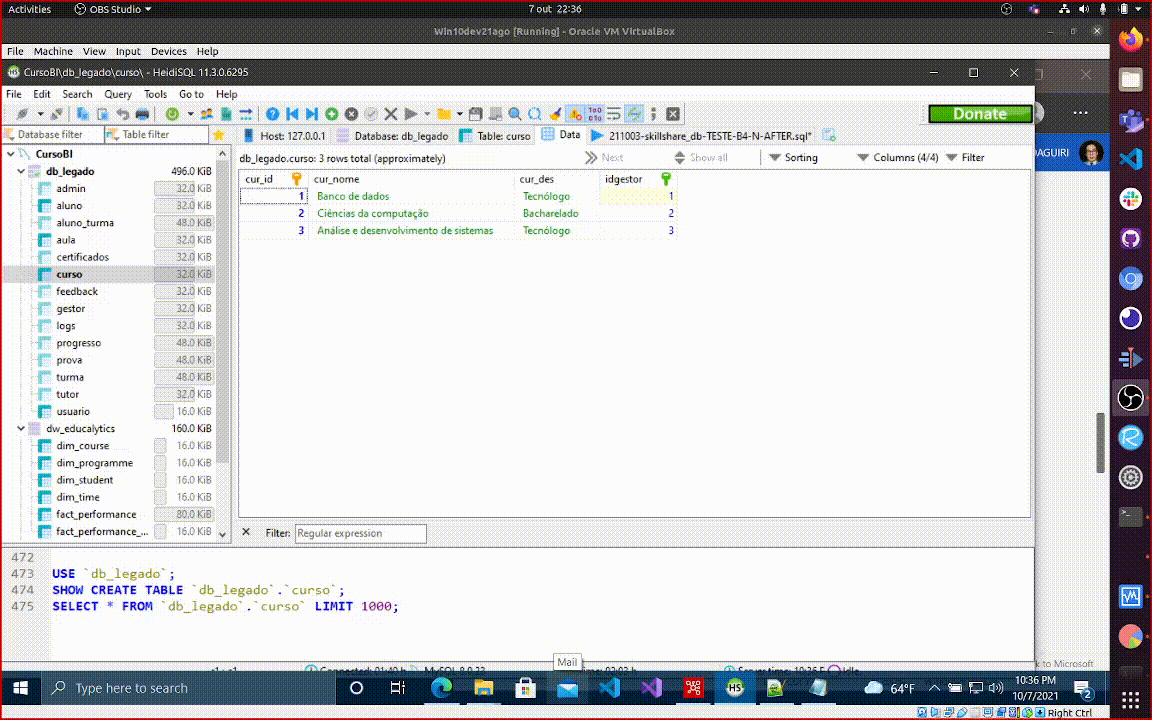The height and width of the screenshot is (720, 1152).
Task: Open Microsoft Edge from Windows taskbar
Action: point(441,688)
